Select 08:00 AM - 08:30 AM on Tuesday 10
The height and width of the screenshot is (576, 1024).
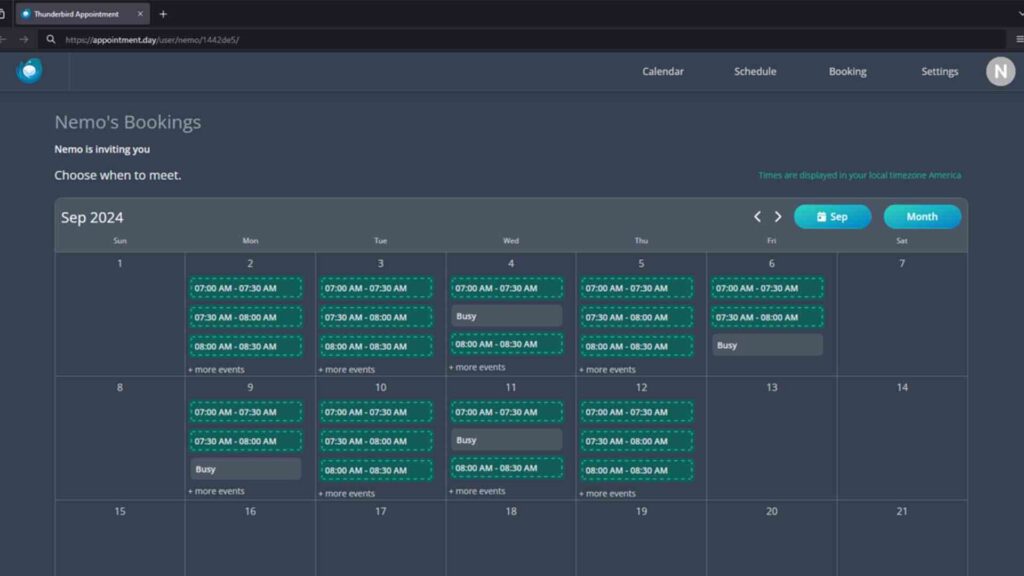click(376, 470)
